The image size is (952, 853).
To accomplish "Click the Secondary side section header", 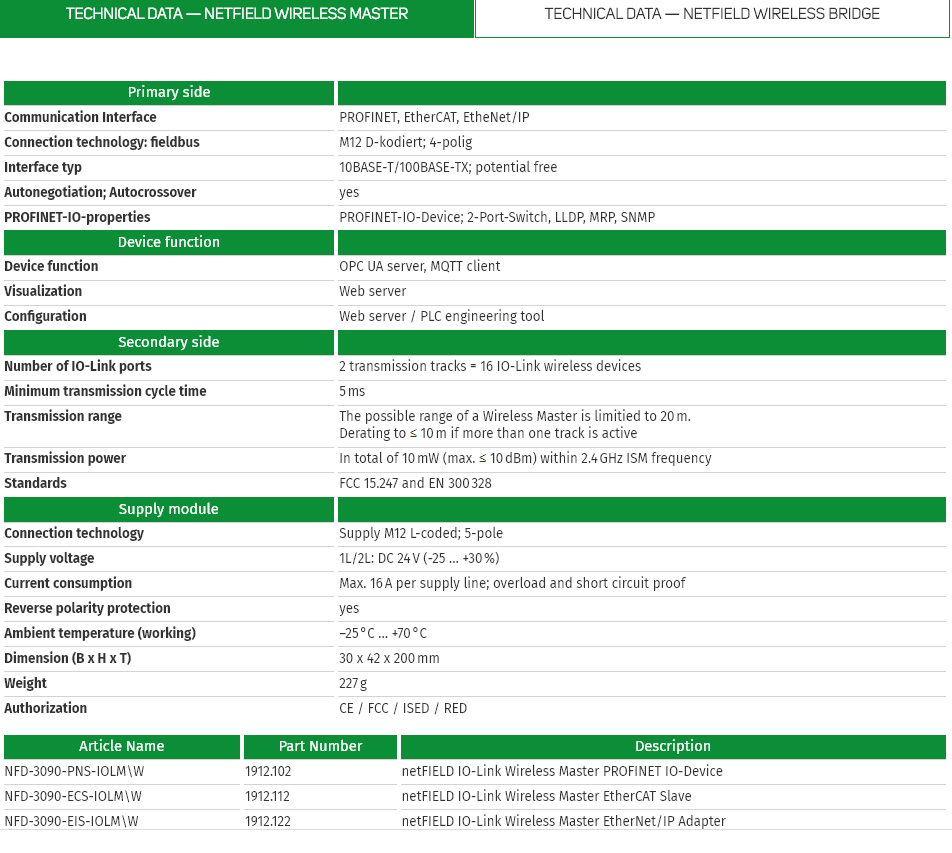I will [x=169, y=342].
